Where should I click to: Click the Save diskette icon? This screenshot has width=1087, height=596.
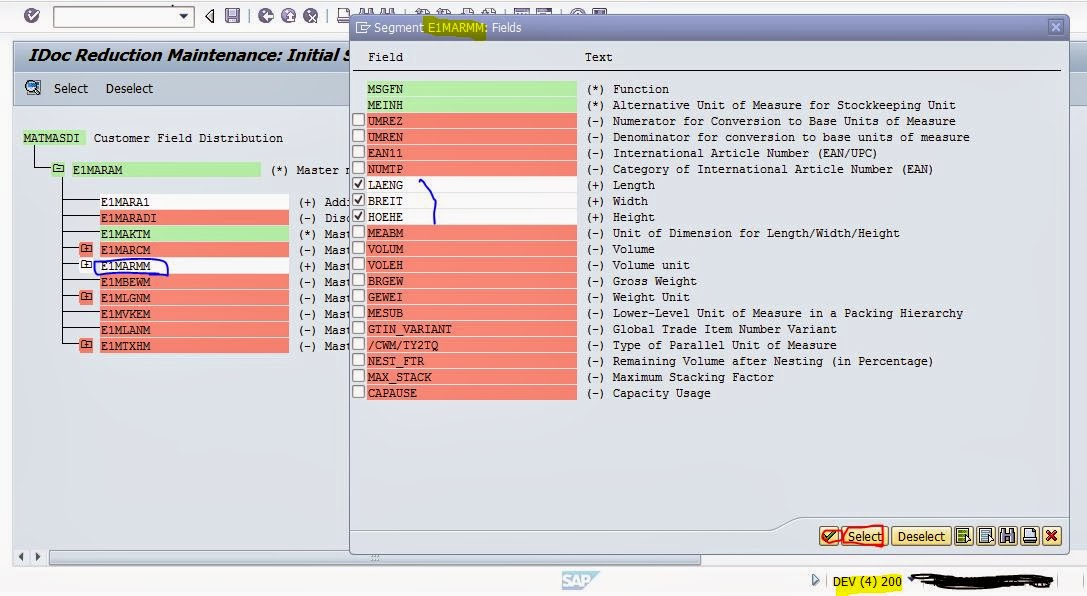click(232, 15)
